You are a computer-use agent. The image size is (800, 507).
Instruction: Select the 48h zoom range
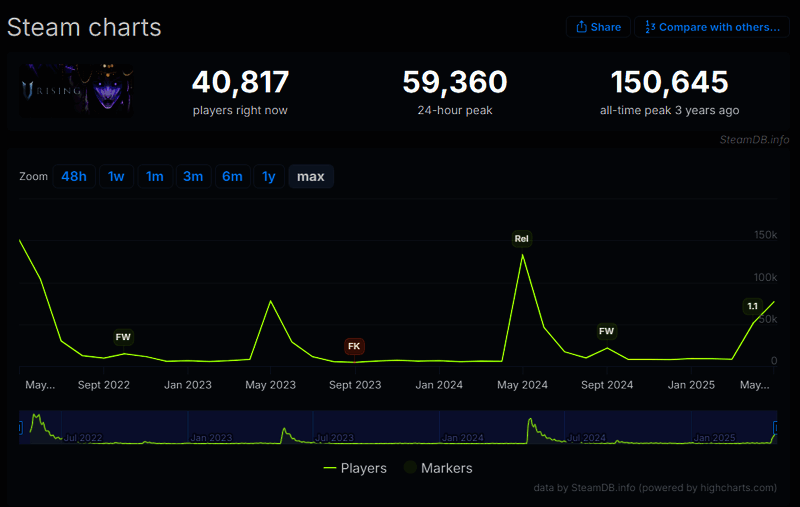(x=74, y=177)
